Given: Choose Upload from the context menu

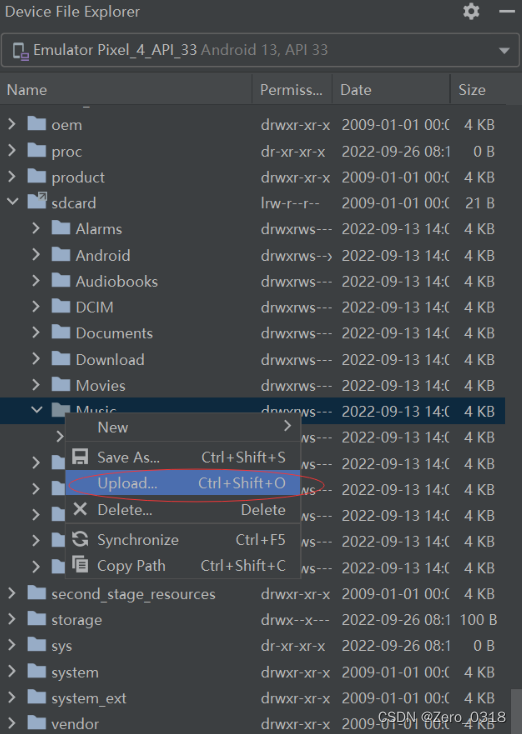Looking at the screenshot, I should pyautogui.click(x=183, y=483).
